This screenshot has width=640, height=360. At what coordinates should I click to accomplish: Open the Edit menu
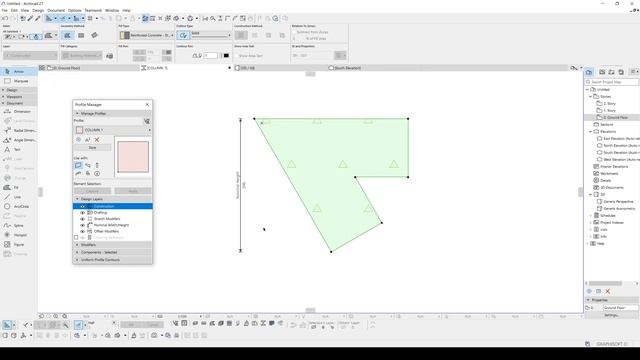[14, 10]
